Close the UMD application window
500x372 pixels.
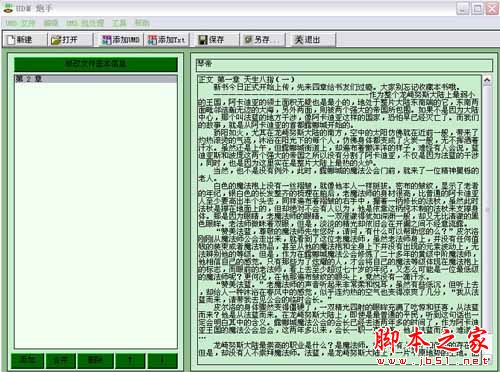tap(492, 9)
